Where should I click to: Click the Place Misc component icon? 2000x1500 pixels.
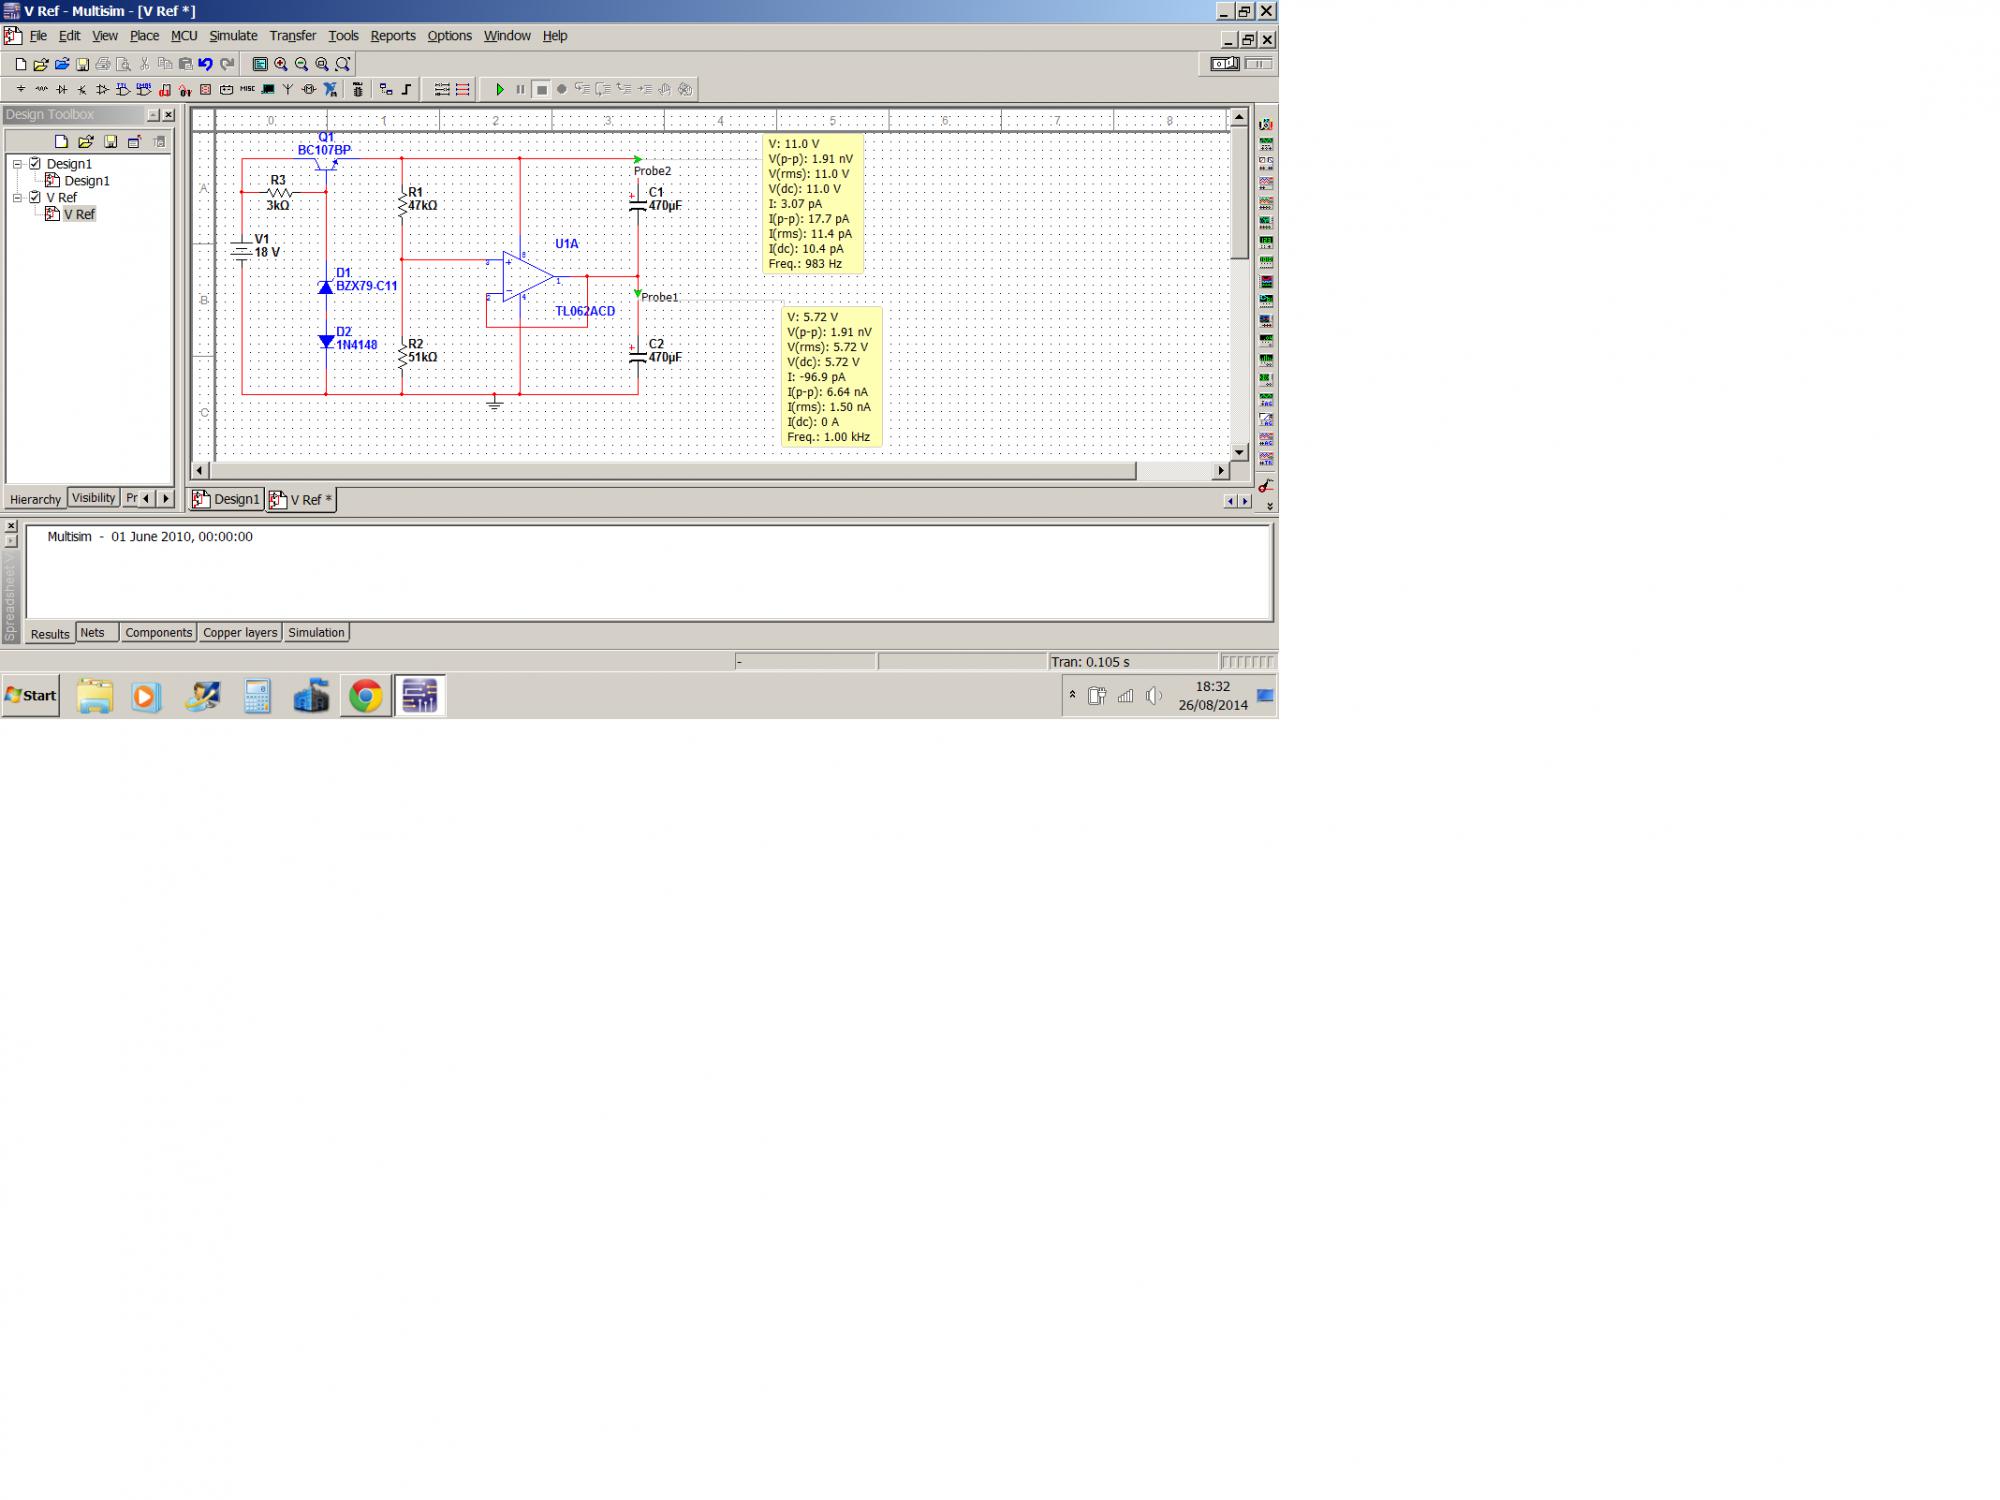(247, 89)
